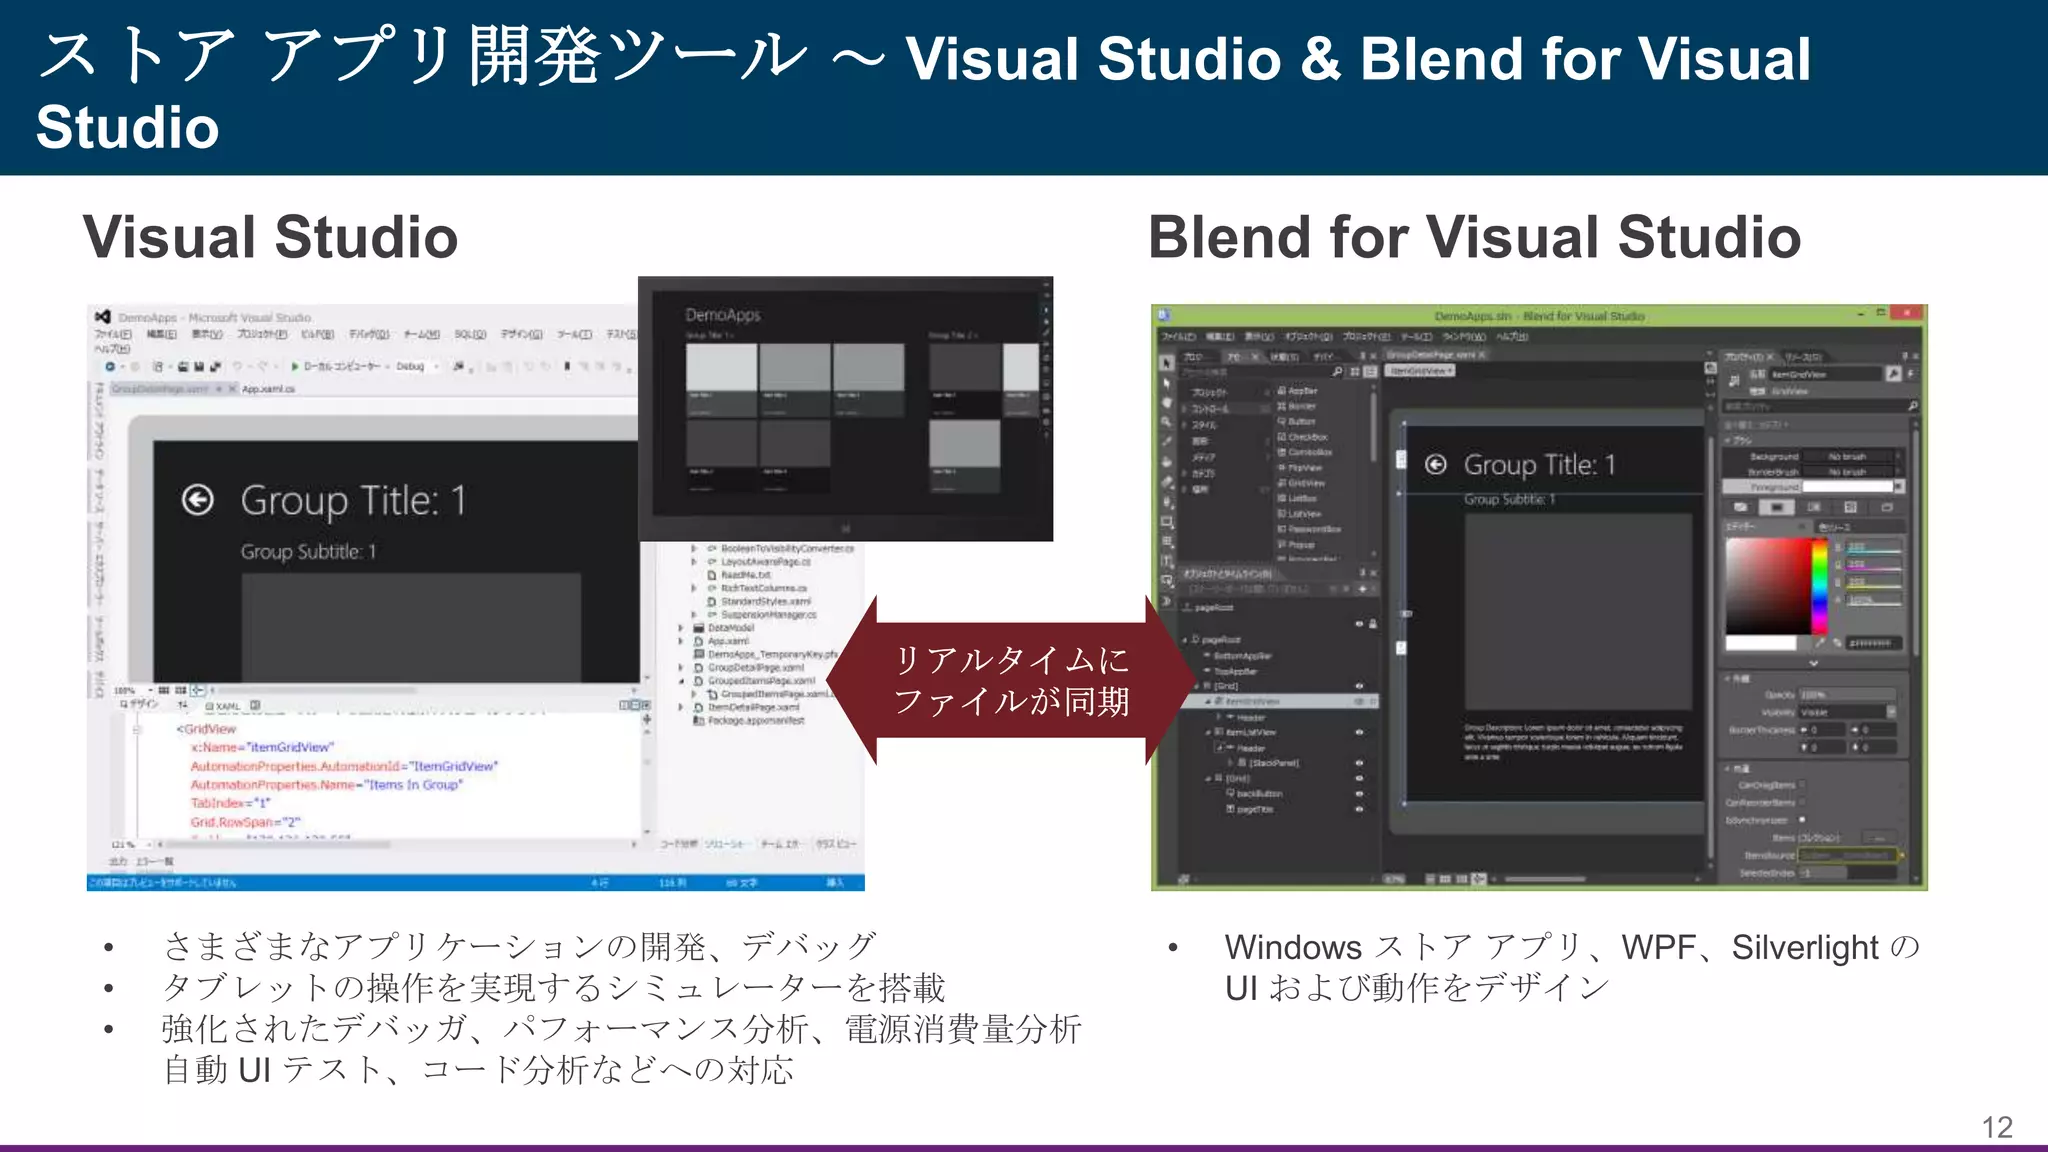Image resolution: width=2048 pixels, height=1152 pixels.
Task: Toggle show-all eye icon in Objects header
Action: click(x=1359, y=624)
